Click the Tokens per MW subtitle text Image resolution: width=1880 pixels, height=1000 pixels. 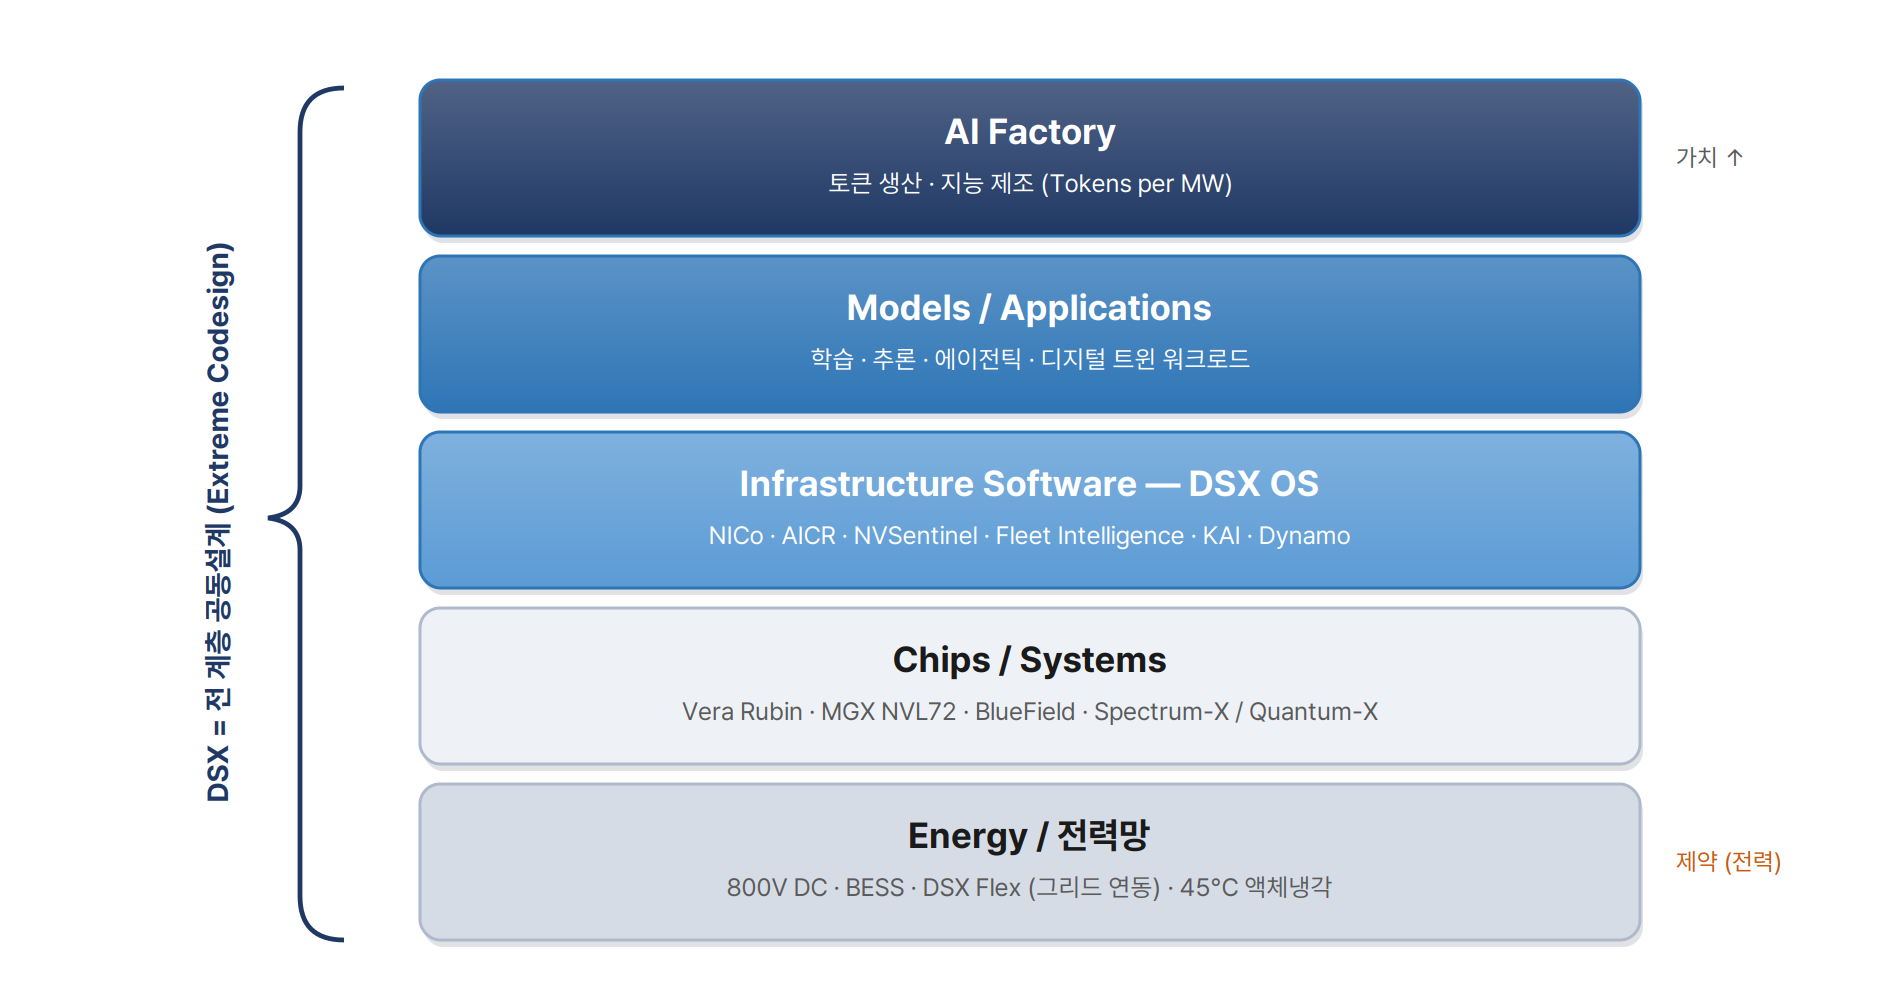tap(1137, 184)
